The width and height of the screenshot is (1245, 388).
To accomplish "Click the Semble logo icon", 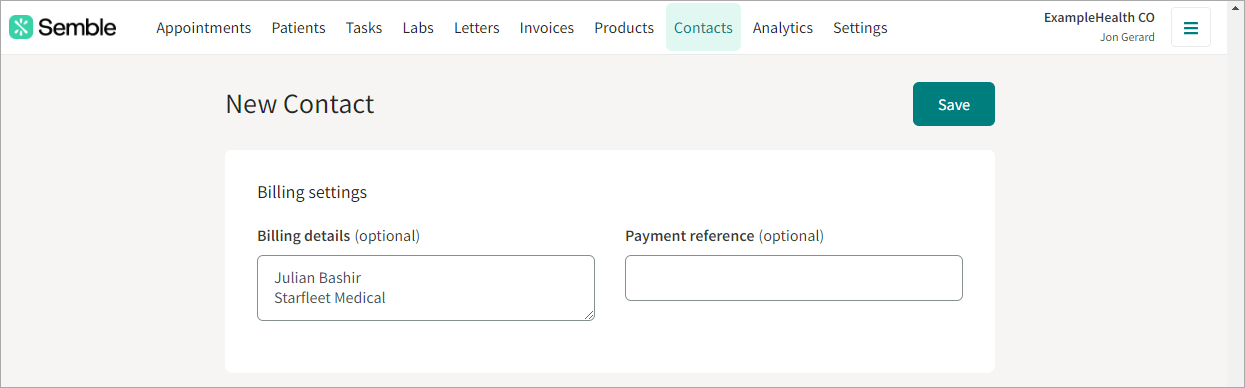I will [x=21, y=27].
